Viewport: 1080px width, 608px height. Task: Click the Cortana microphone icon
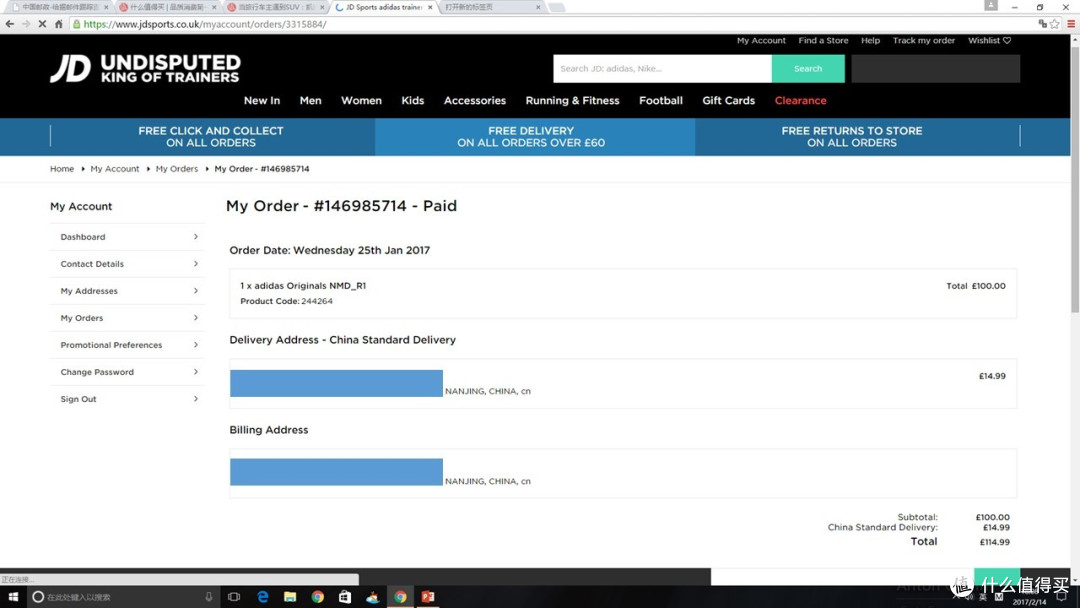coord(208,597)
